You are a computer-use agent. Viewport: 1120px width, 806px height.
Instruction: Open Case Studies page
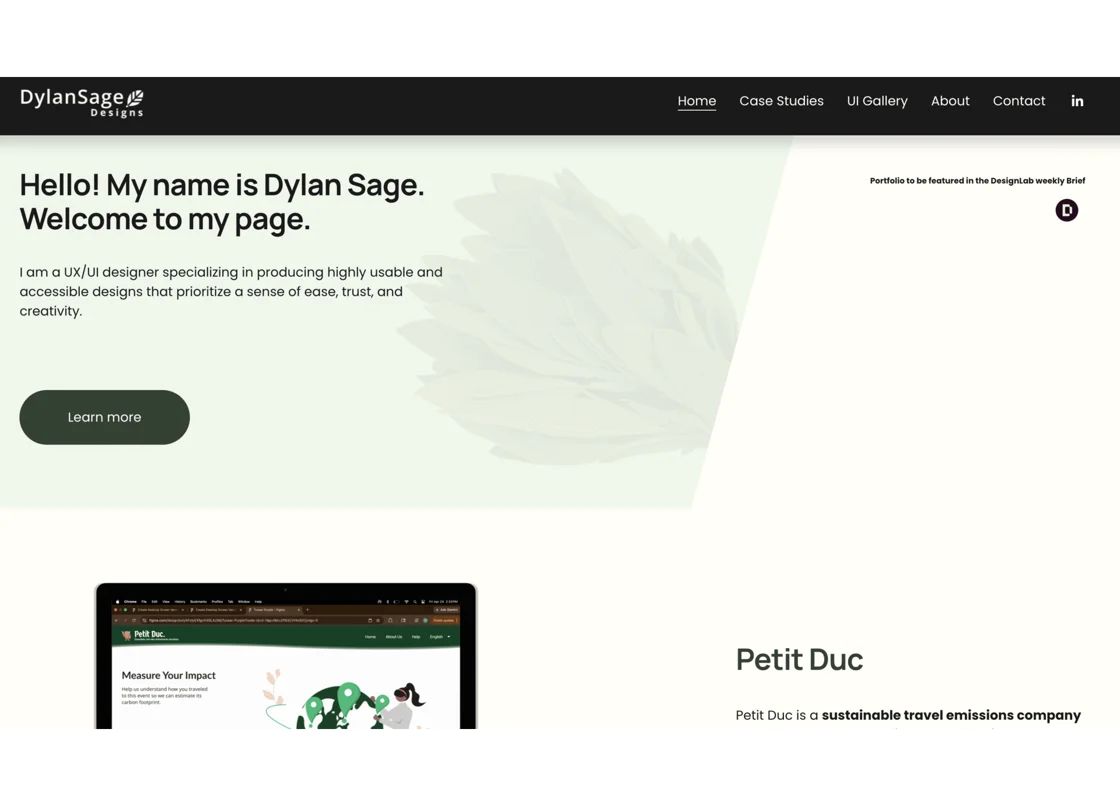tap(781, 101)
